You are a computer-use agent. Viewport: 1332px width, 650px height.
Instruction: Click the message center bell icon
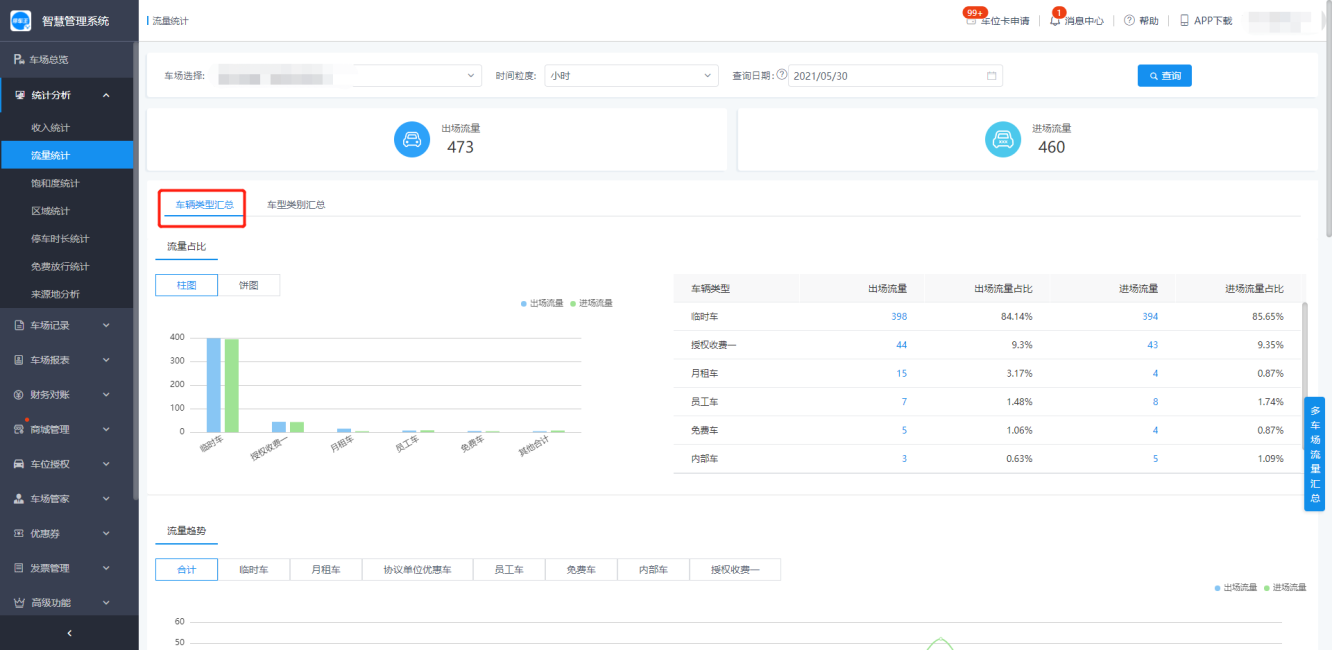pyautogui.click(x=1055, y=20)
